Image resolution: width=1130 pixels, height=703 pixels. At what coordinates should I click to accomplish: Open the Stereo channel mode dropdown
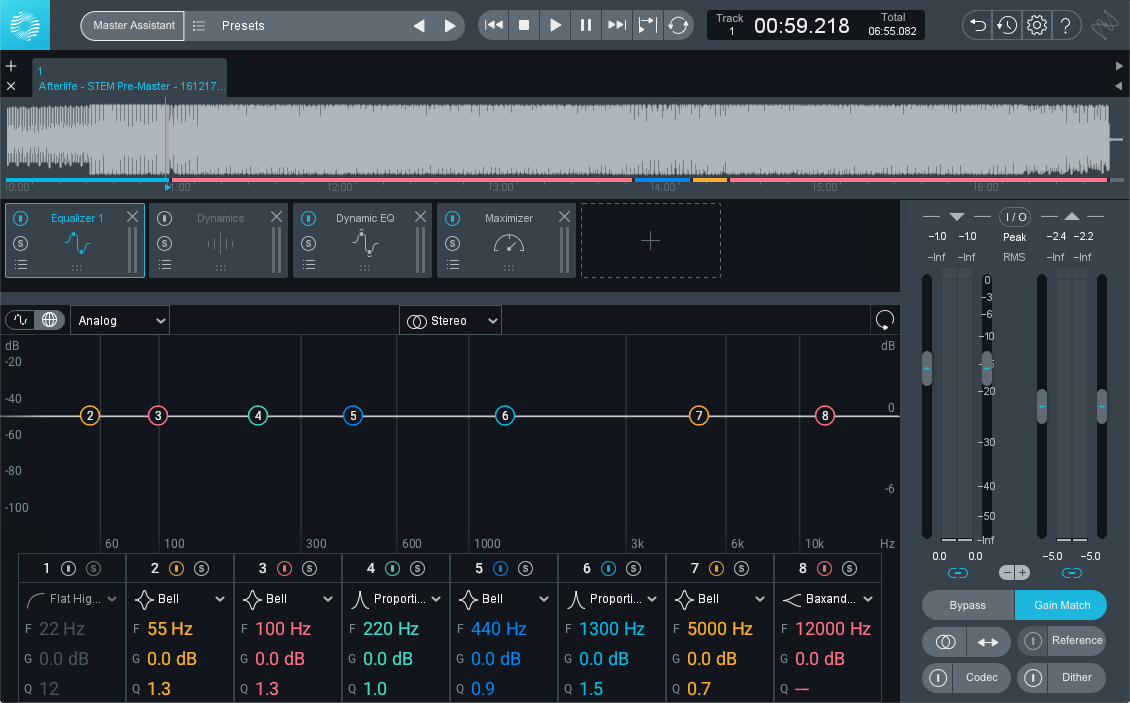pyautogui.click(x=450, y=321)
